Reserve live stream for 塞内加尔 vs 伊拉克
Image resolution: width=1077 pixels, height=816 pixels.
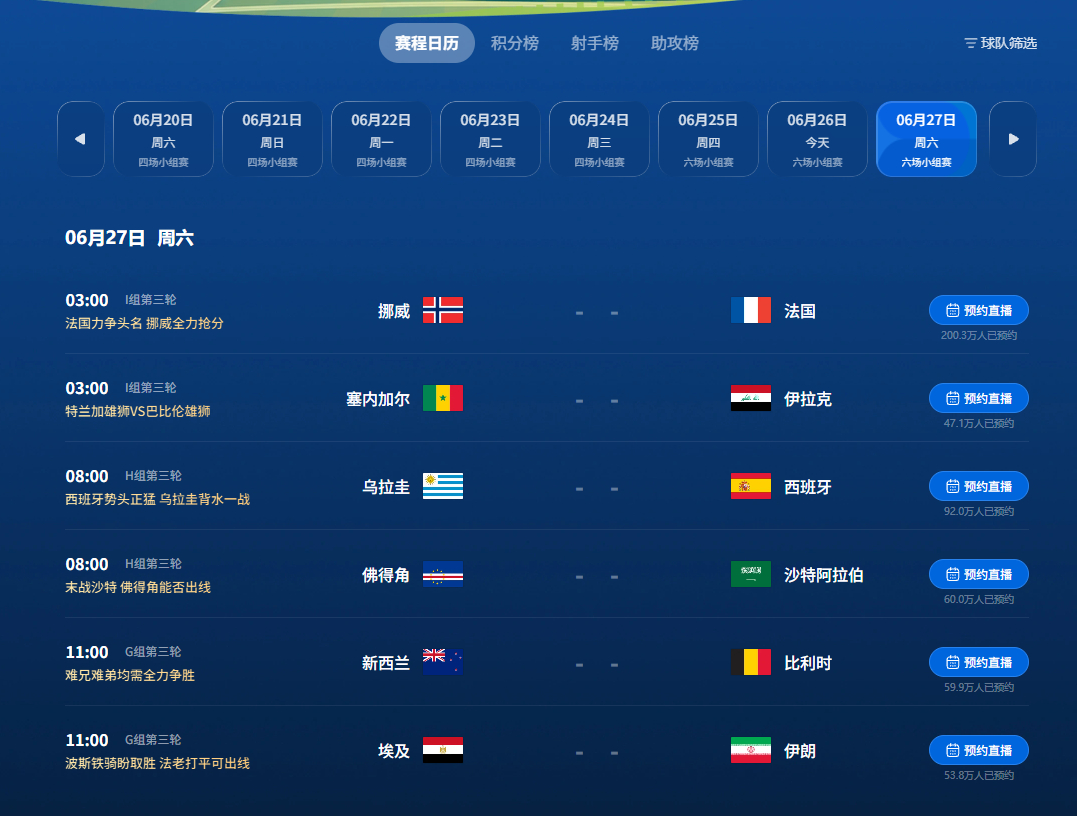click(x=979, y=398)
